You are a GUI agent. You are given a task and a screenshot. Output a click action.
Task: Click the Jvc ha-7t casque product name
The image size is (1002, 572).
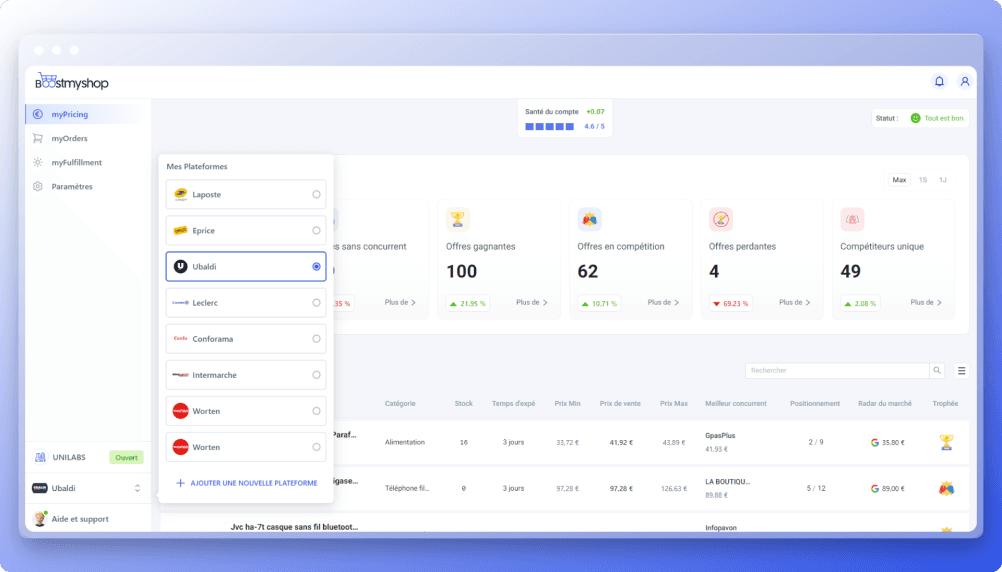tap(294, 527)
